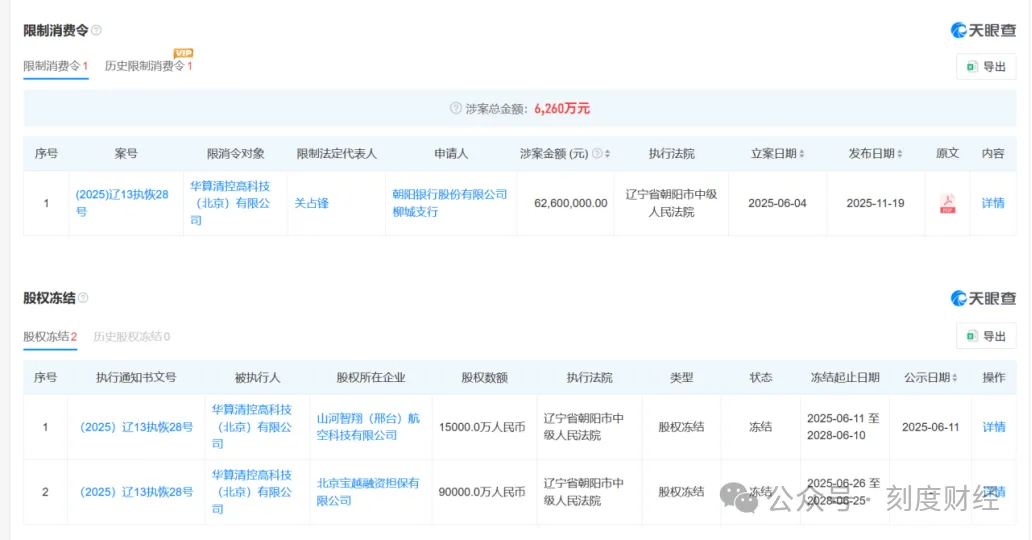Viewport: 1032px width, 540px height.
Task: Click 限制法定代表人 column header
Action: tap(336, 153)
